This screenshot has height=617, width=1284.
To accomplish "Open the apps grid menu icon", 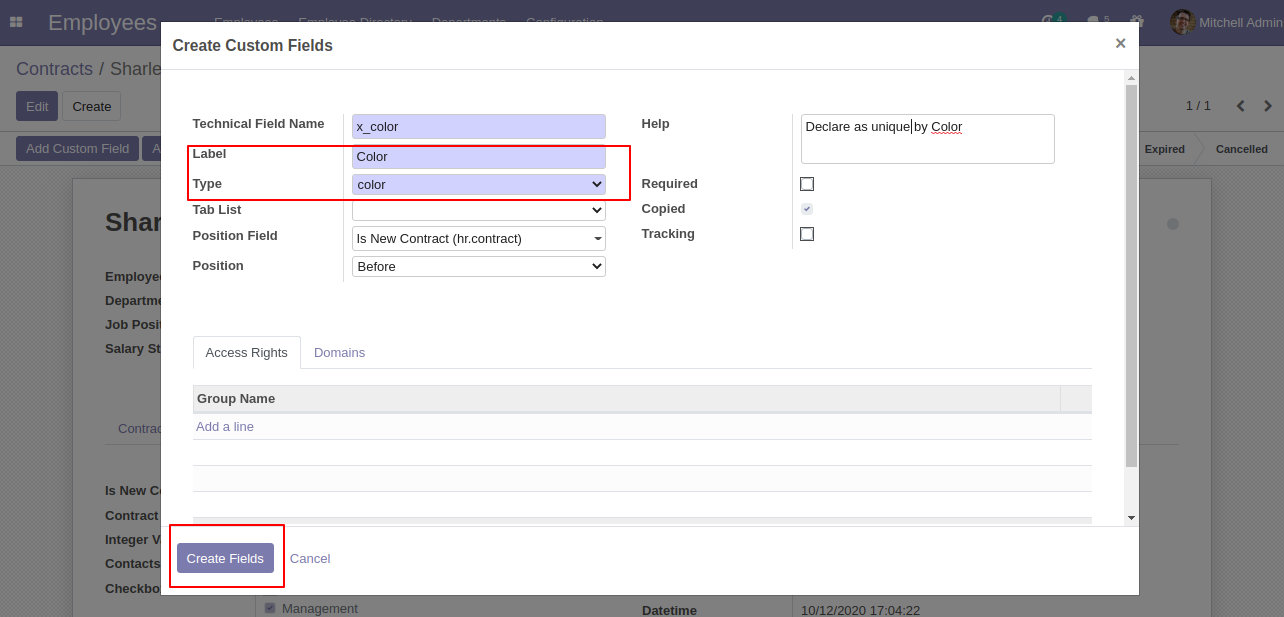I will [16, 22].
